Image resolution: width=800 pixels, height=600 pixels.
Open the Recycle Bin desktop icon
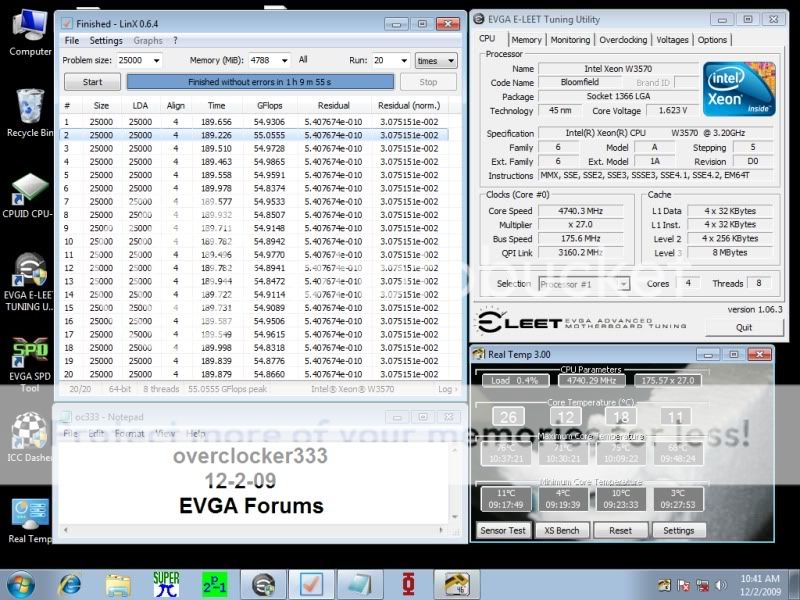[30, 107]
